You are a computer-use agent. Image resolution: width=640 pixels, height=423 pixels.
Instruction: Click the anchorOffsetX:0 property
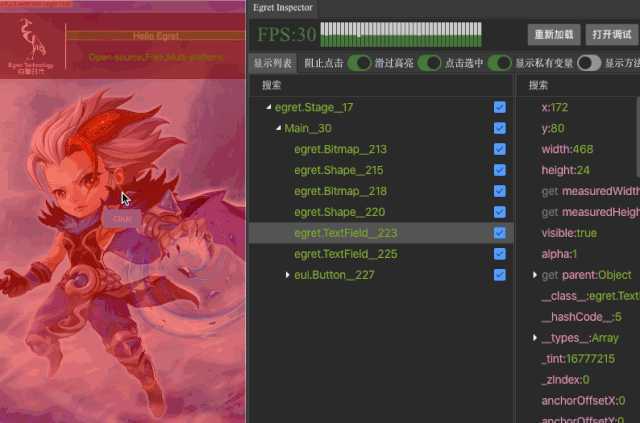tap(583, 401)
